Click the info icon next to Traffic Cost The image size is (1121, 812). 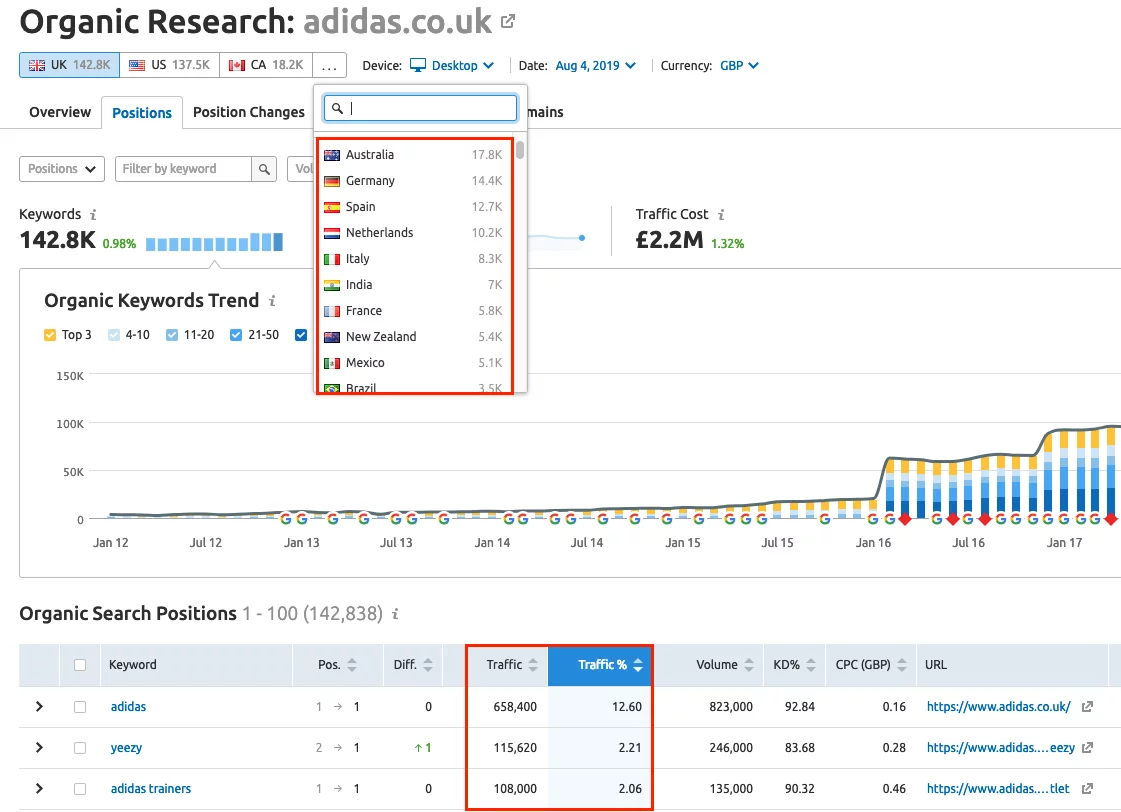click(x=723, y=213)
